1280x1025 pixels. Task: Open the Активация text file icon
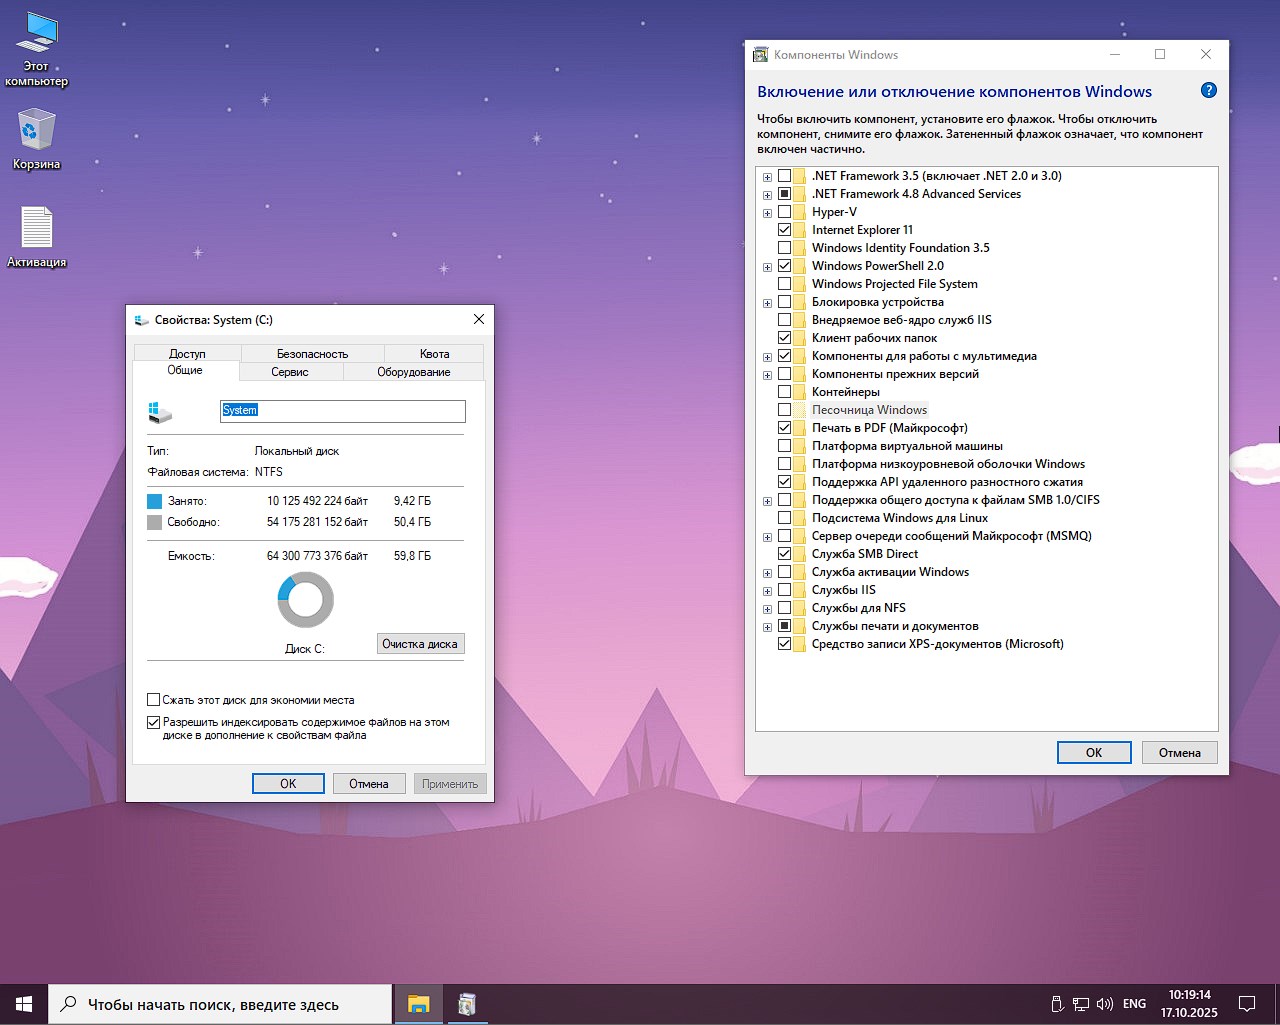click(37, 228)
